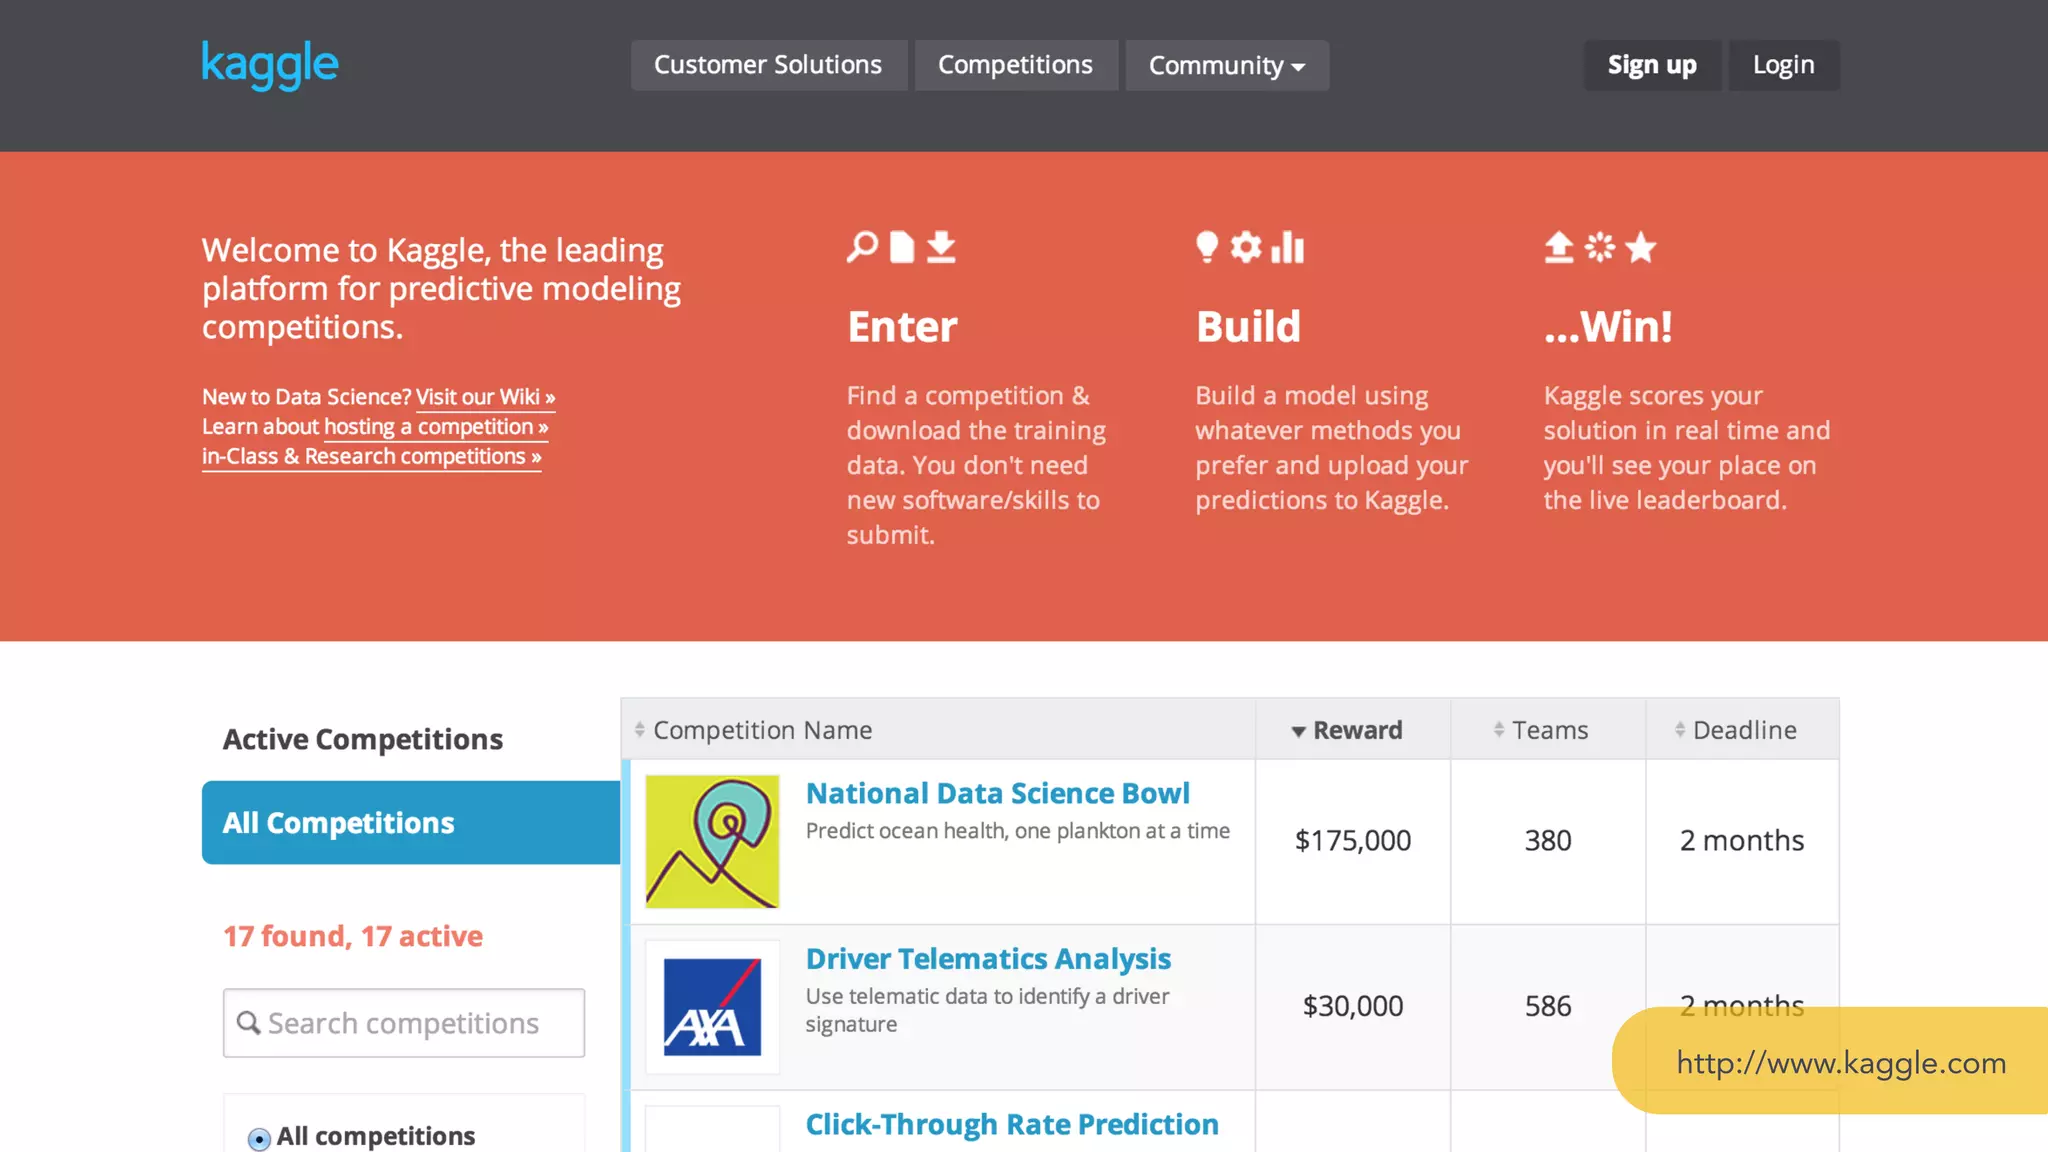This screenshot has height=1152, width=2048.
Task: Click the Active Competitions heading
Action: pyautogui.click(x=363, y=739)
